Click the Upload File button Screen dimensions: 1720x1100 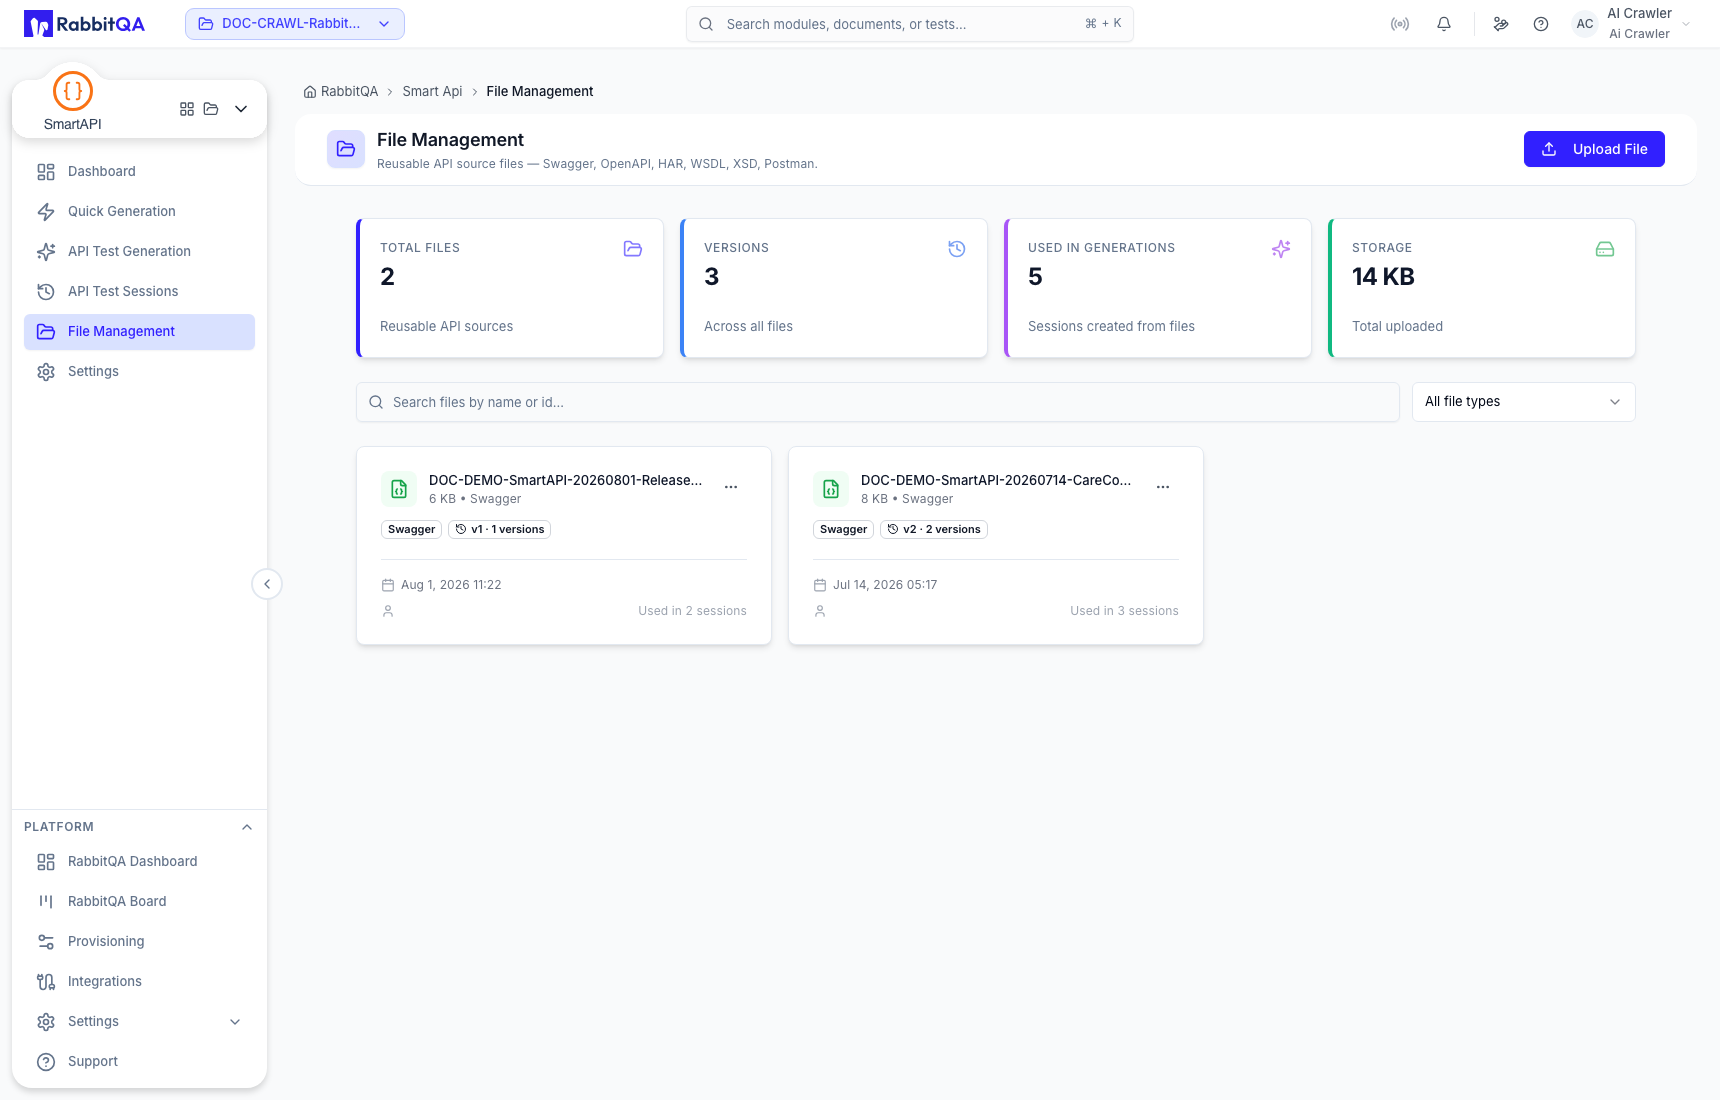[x=1594, y=149]
